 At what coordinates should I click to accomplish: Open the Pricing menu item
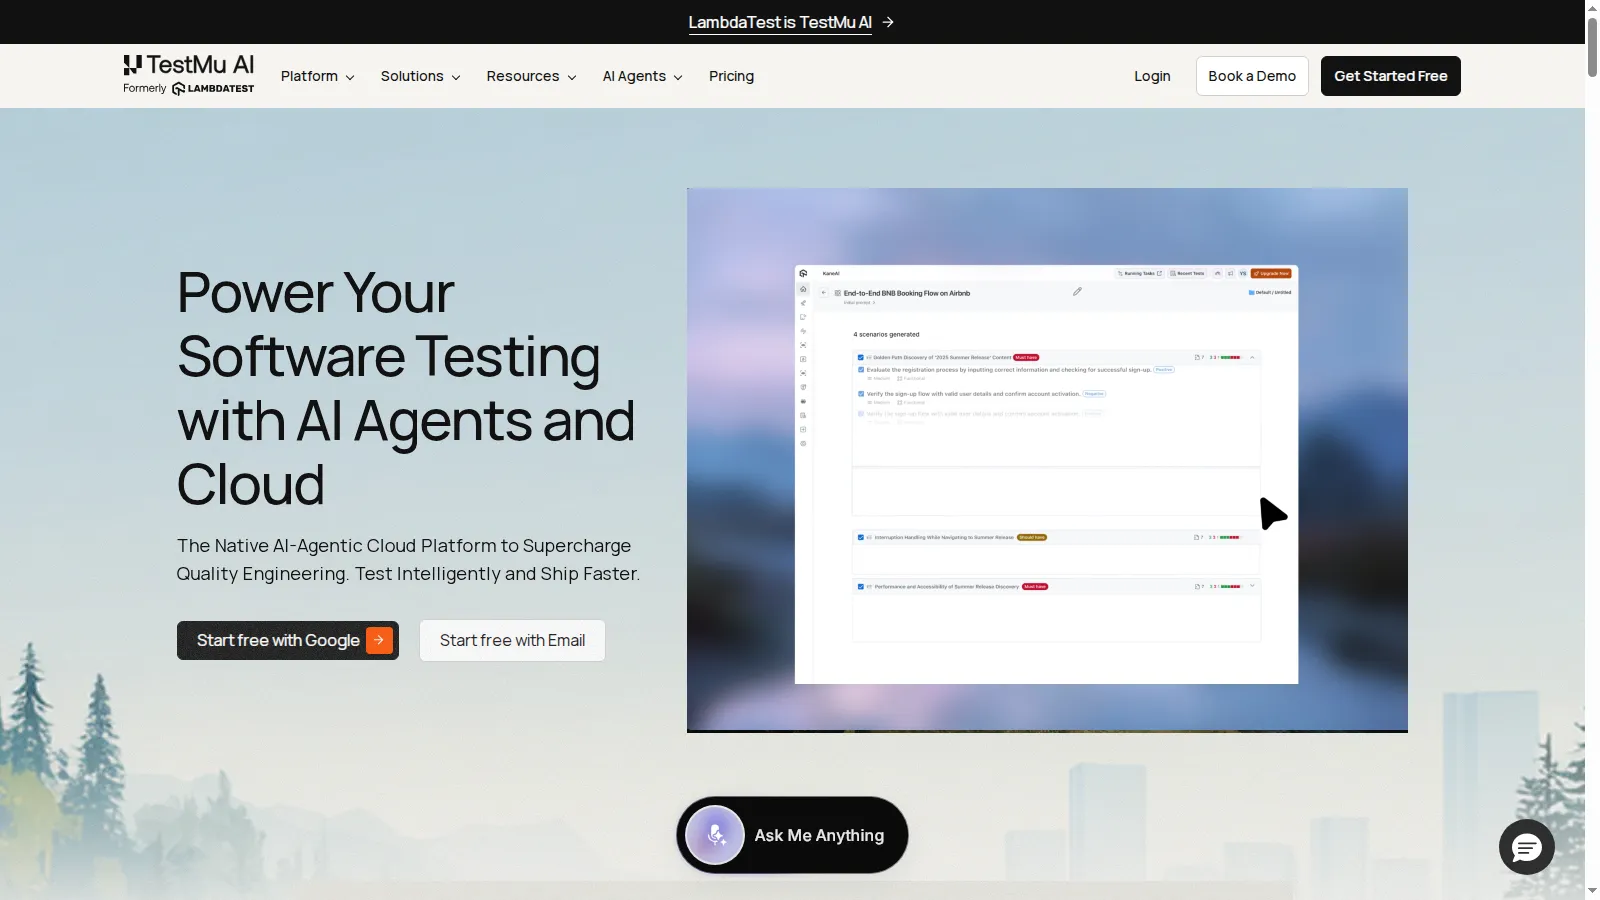[x=732, y=76]
